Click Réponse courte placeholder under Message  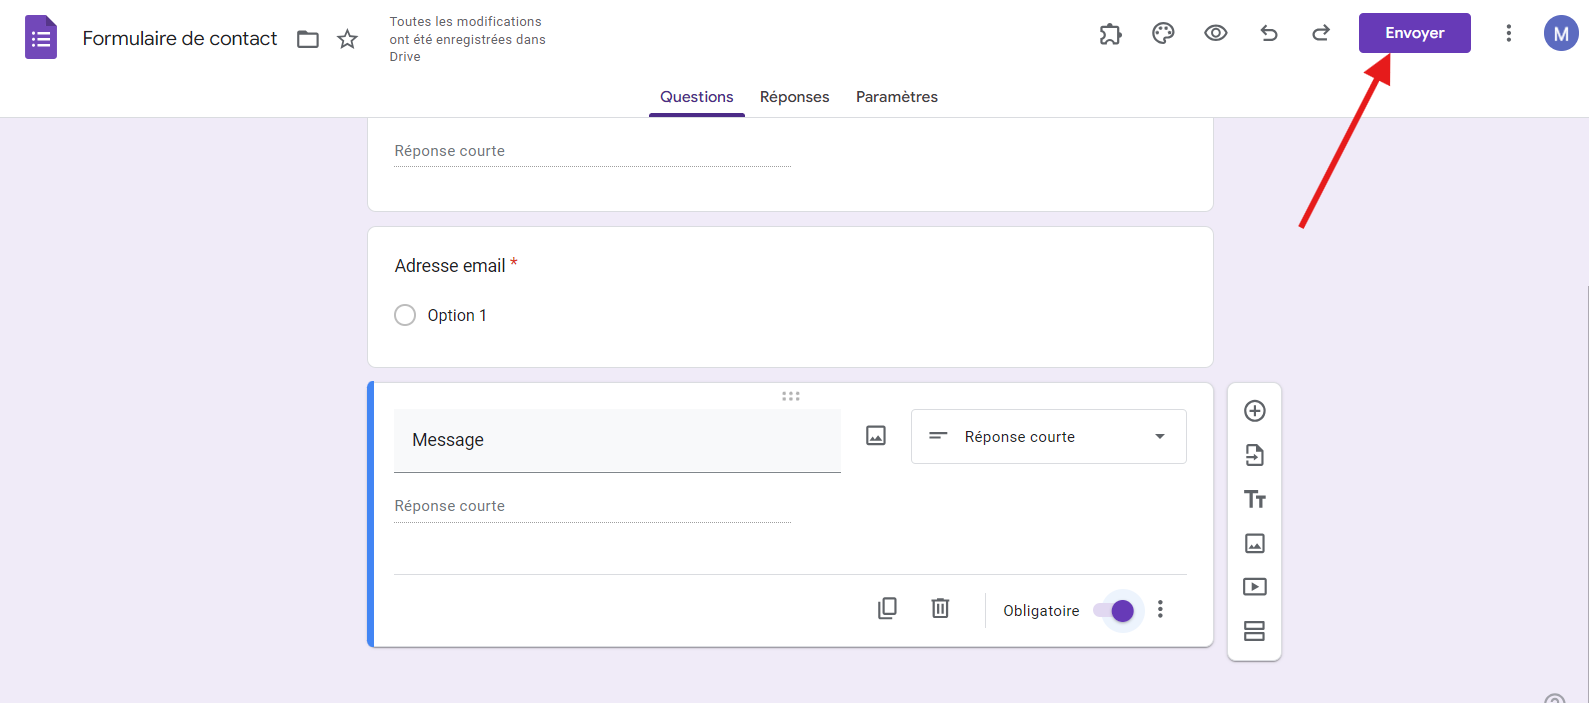pos(450,506)
